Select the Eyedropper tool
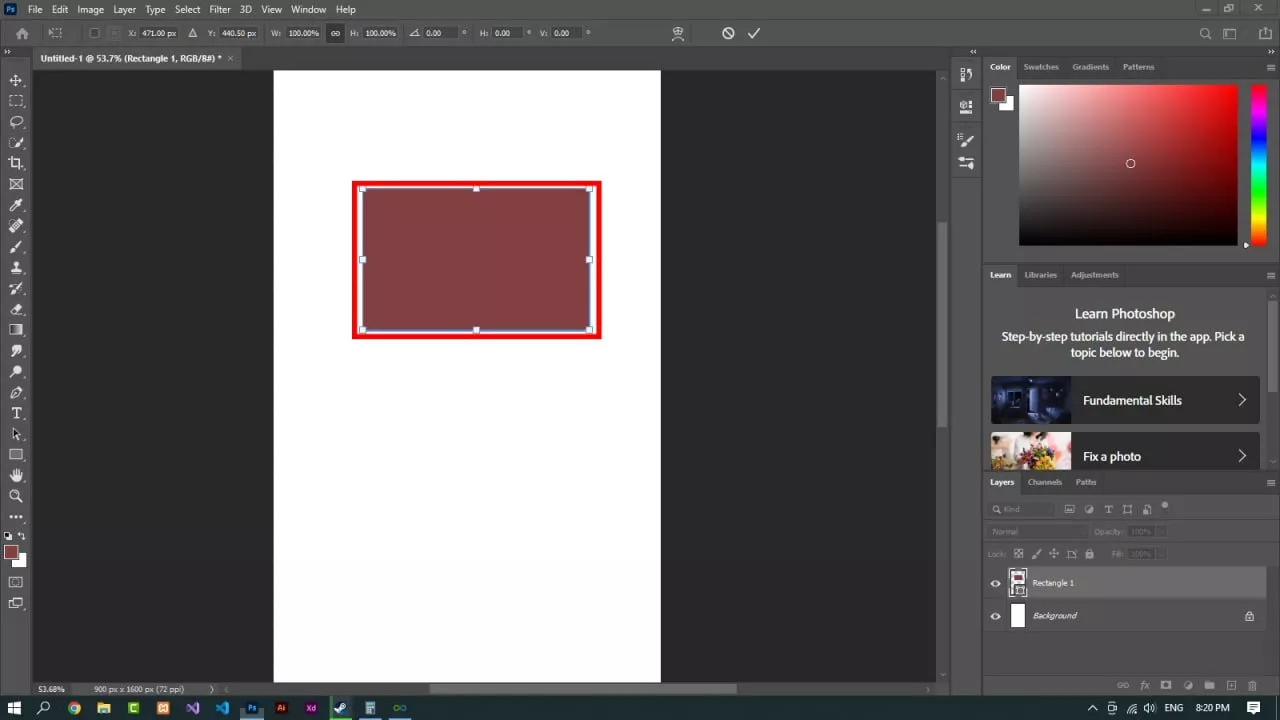Screen dimensions: 1280x720 tap(16, 205)
